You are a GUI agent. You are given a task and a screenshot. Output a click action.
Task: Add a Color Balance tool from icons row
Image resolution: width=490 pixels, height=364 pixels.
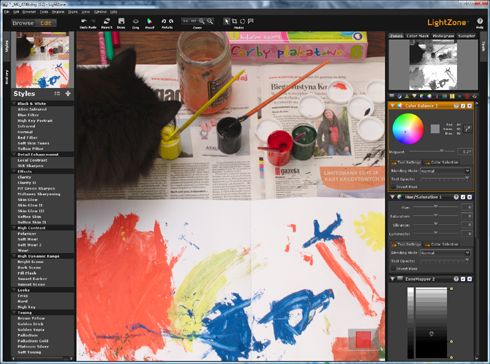[429, 96]
